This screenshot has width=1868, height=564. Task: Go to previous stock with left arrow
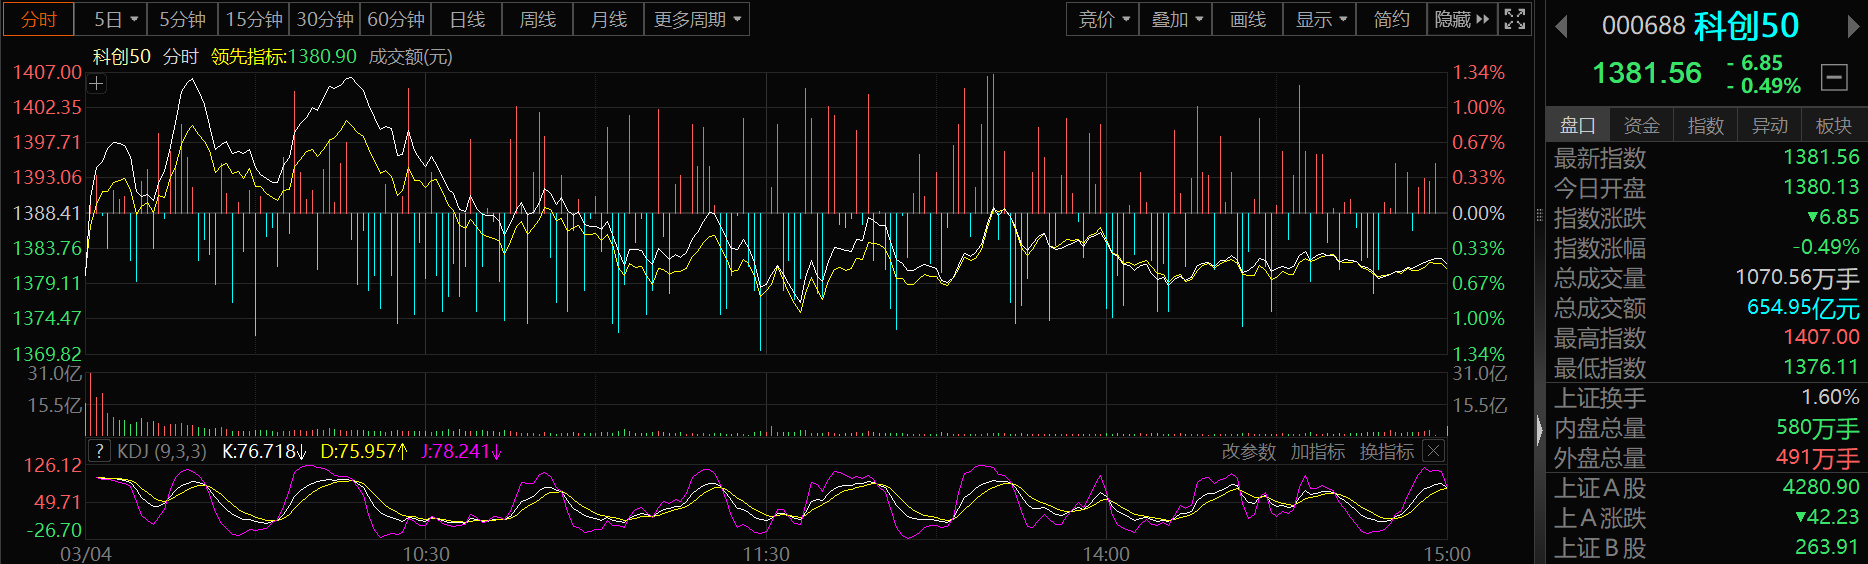tap(1561, 27)
